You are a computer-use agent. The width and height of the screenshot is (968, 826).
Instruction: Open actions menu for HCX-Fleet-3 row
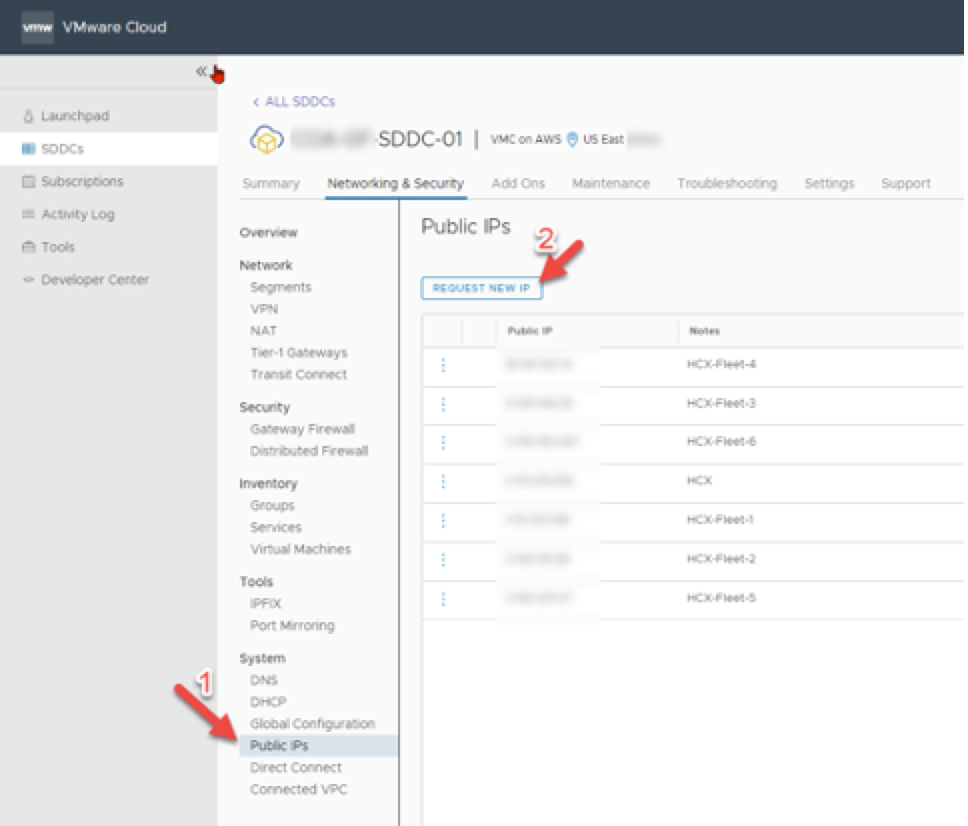point(443,404)
